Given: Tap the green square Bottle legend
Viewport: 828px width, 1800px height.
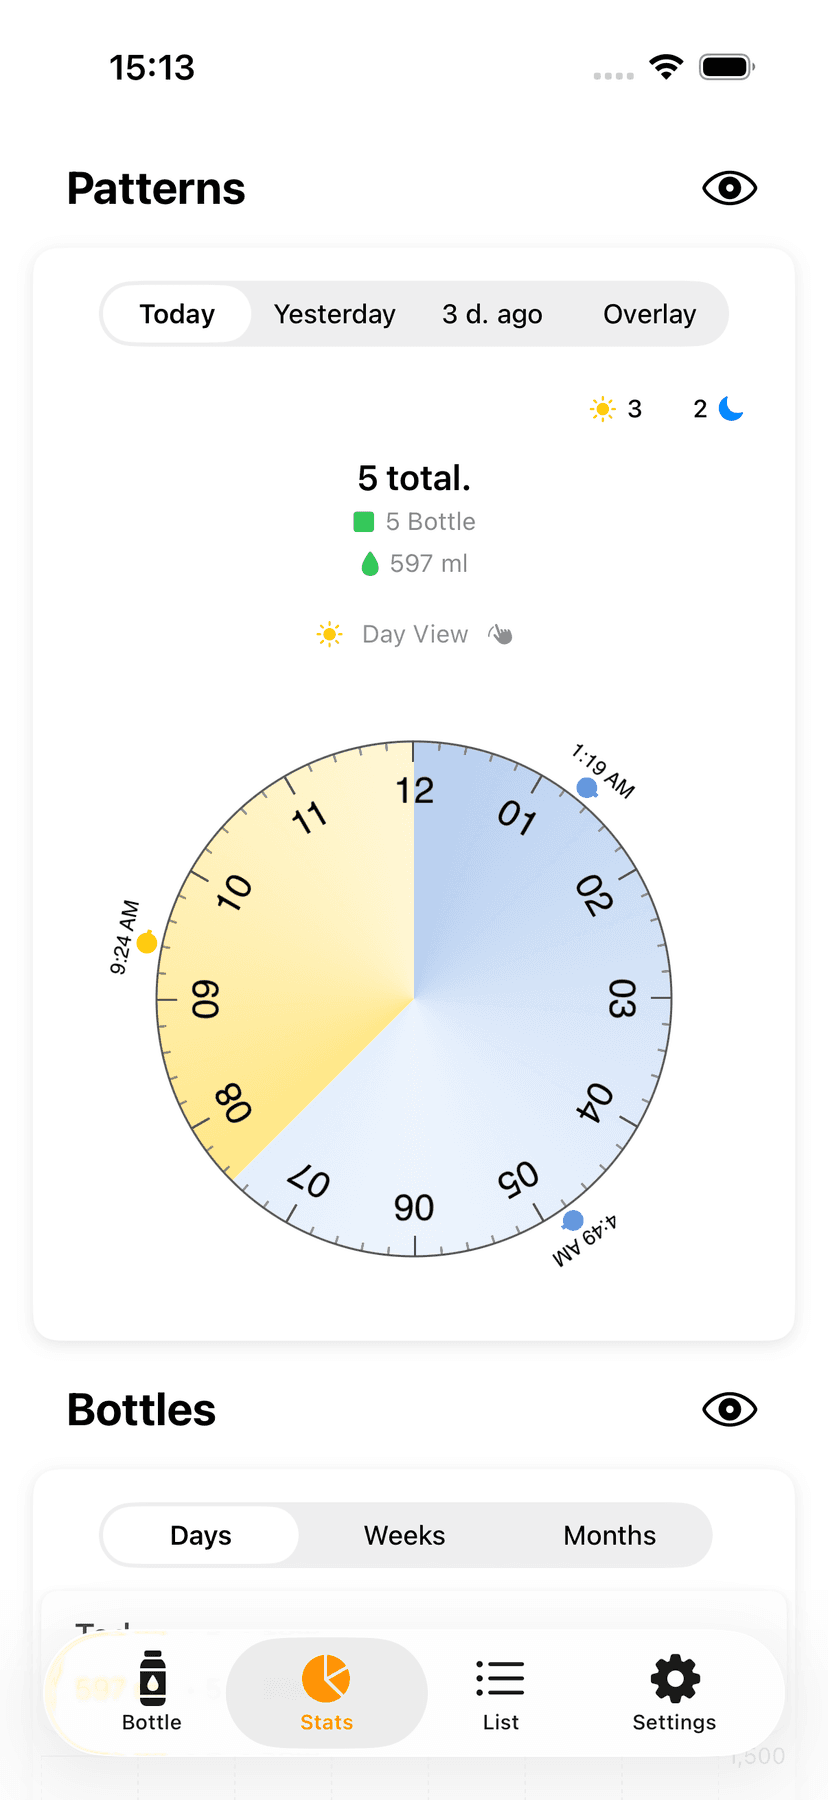Looking at the screenshot, I should tap(364, 522).
